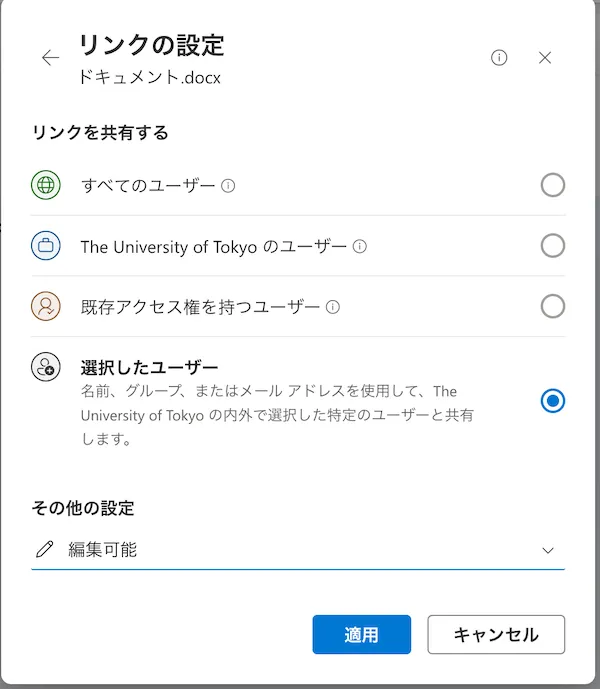Select the 選択したユーザー radio button

[x=552, y=401]
